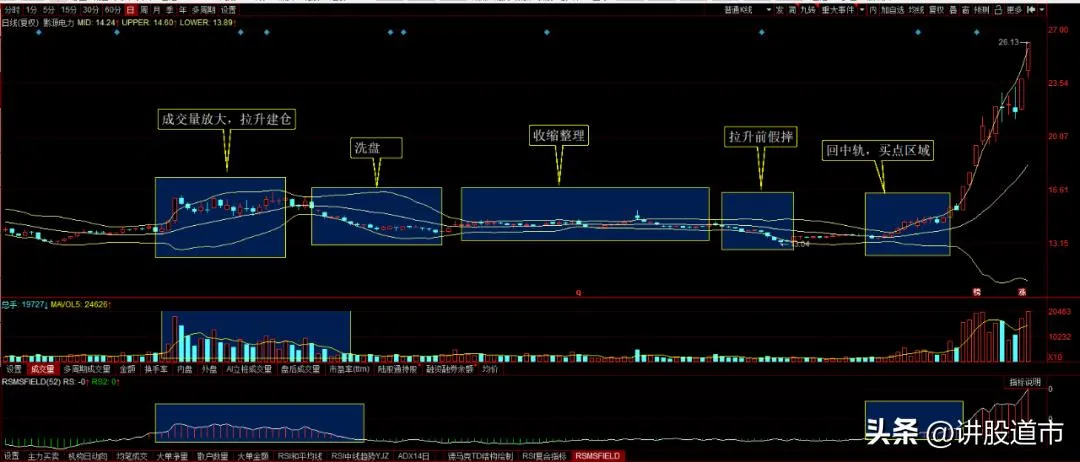Click the 发 icon in top toolbar

pos(779,10)
